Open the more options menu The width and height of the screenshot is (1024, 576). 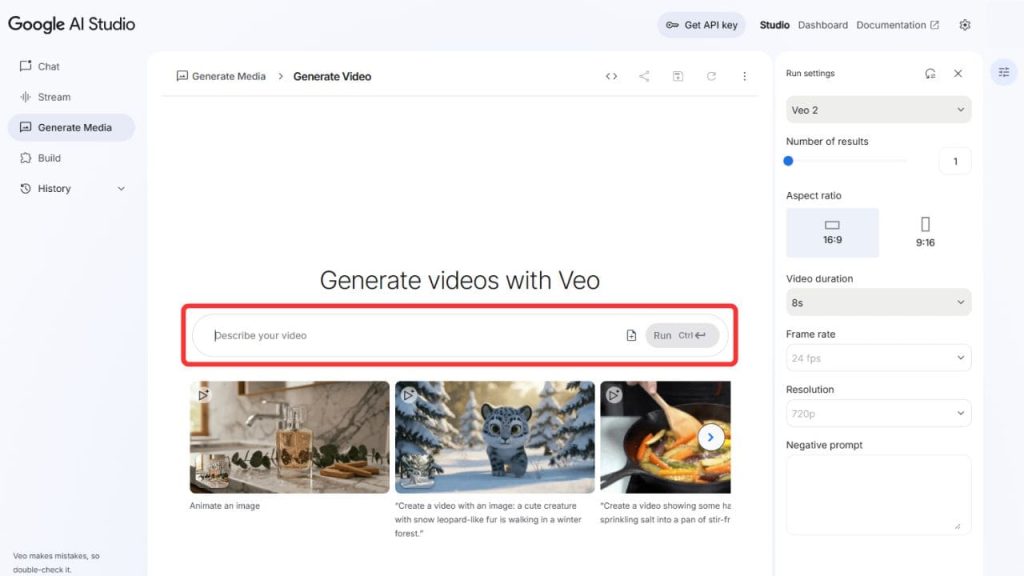[744, 76]
